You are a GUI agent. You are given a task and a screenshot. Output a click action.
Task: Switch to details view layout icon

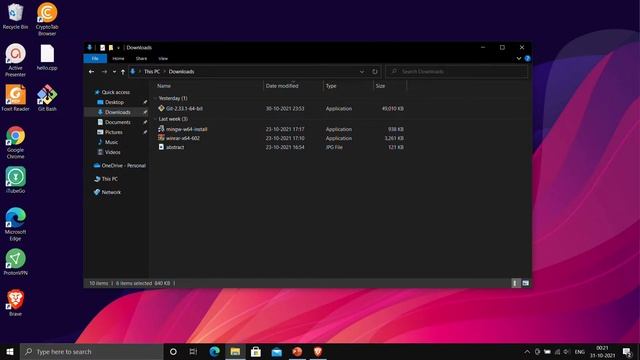[516, 283]
